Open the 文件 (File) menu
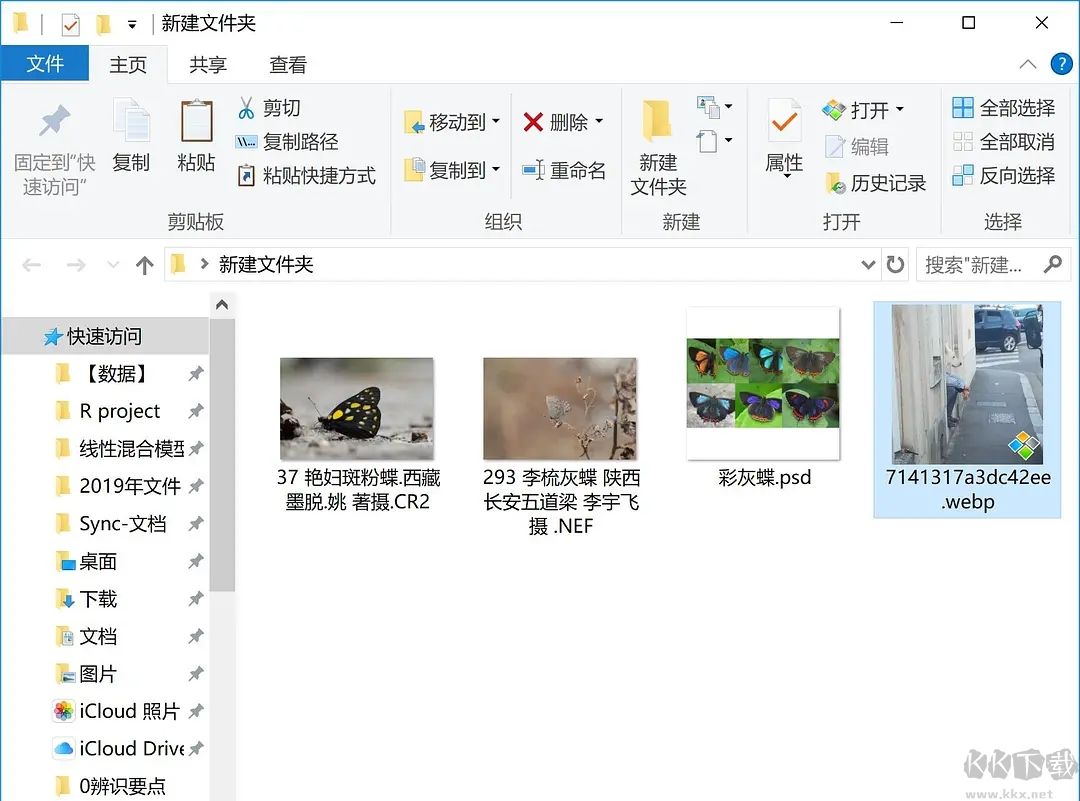 click(x=45, y=64)
